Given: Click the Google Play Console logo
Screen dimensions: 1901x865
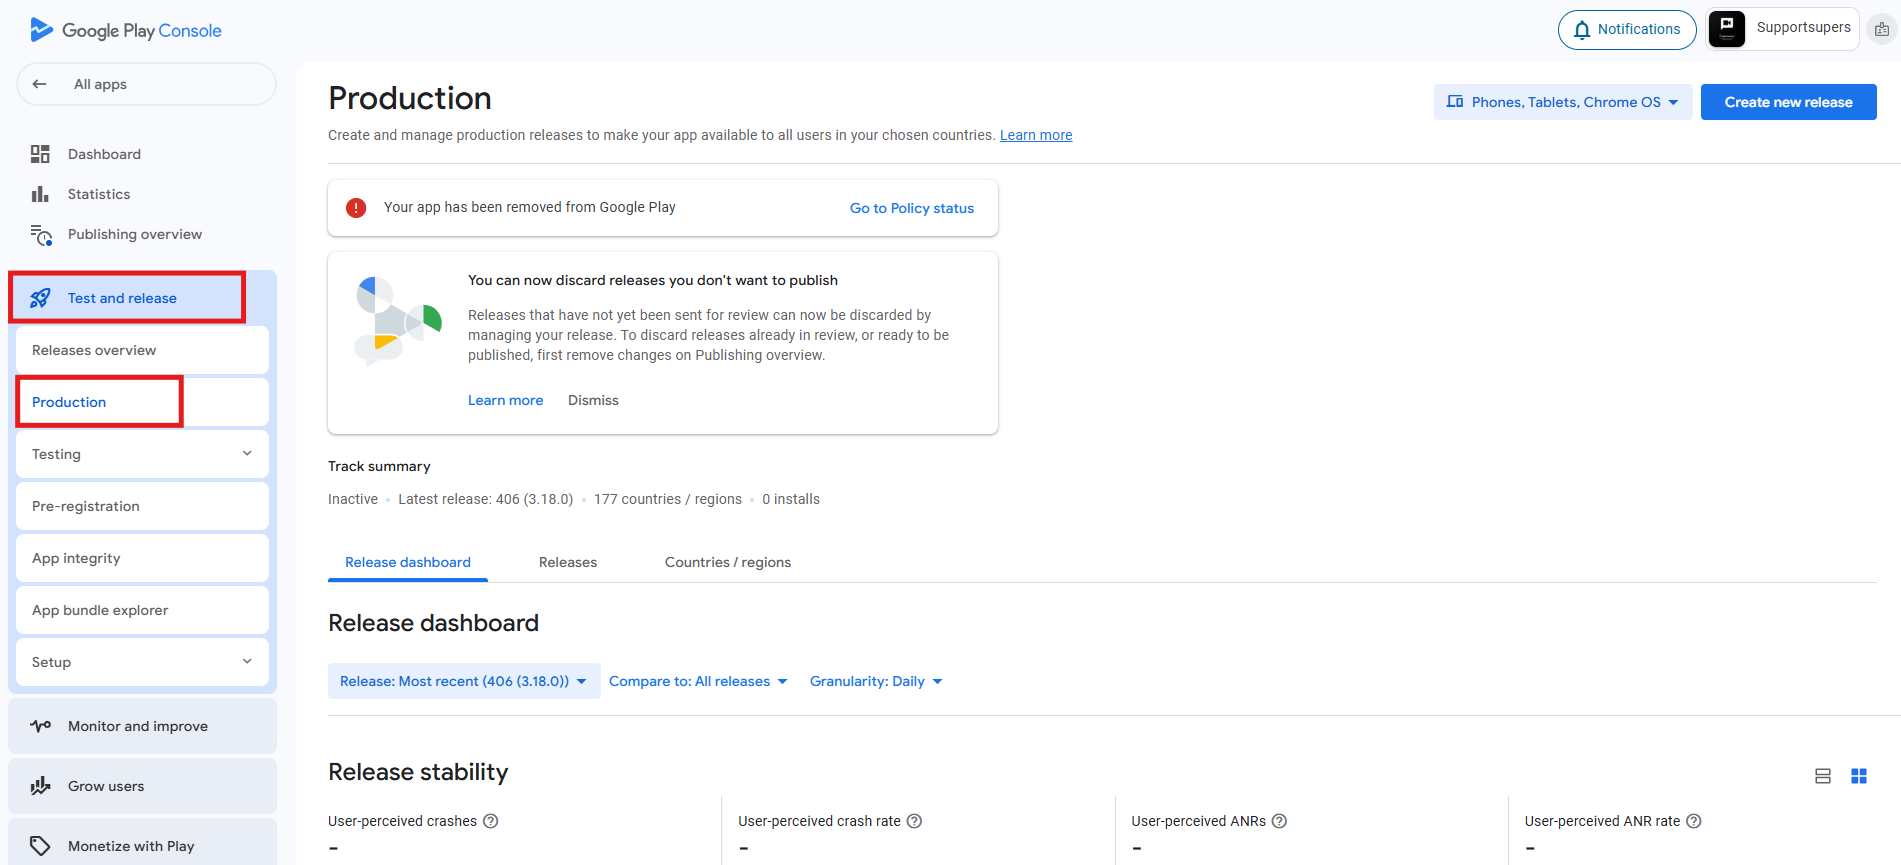Looking at the screenshot, I should tap(126, 30).
